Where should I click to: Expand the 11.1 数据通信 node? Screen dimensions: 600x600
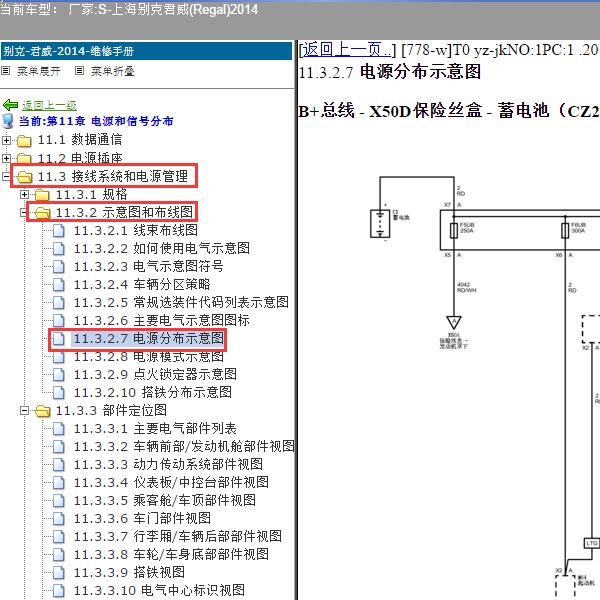pos(6,140)
